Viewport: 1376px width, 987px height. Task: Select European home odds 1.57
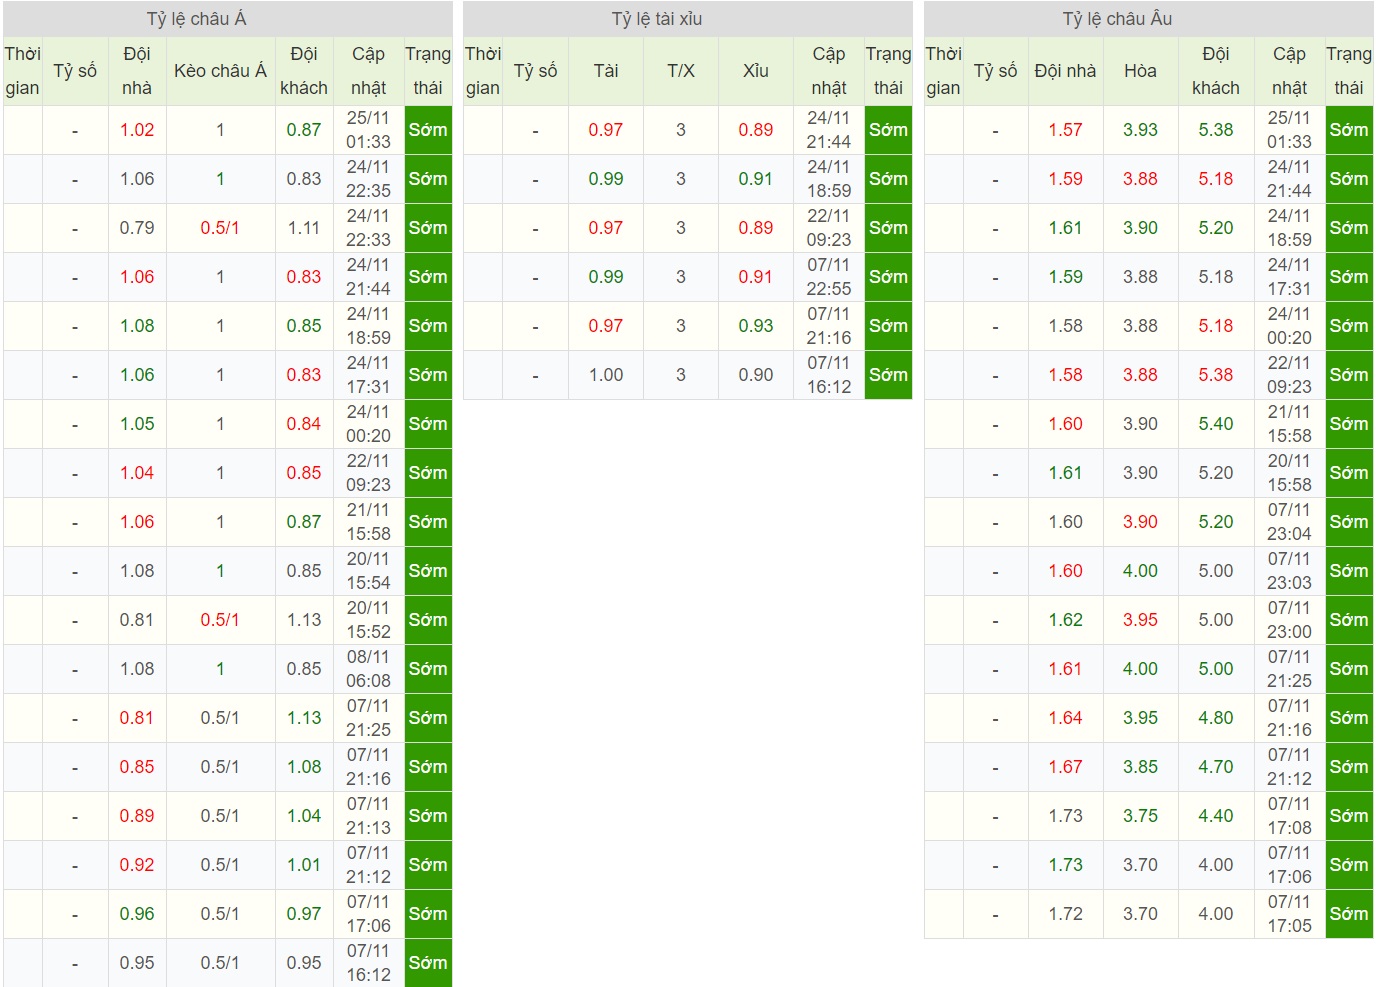tap(1066, 130)
